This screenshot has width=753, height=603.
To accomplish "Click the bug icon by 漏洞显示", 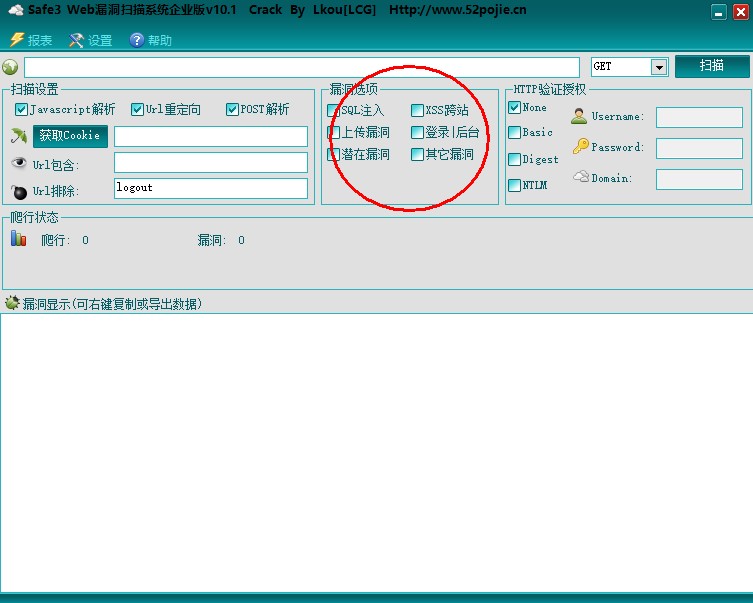I will [x=12, y=303].
